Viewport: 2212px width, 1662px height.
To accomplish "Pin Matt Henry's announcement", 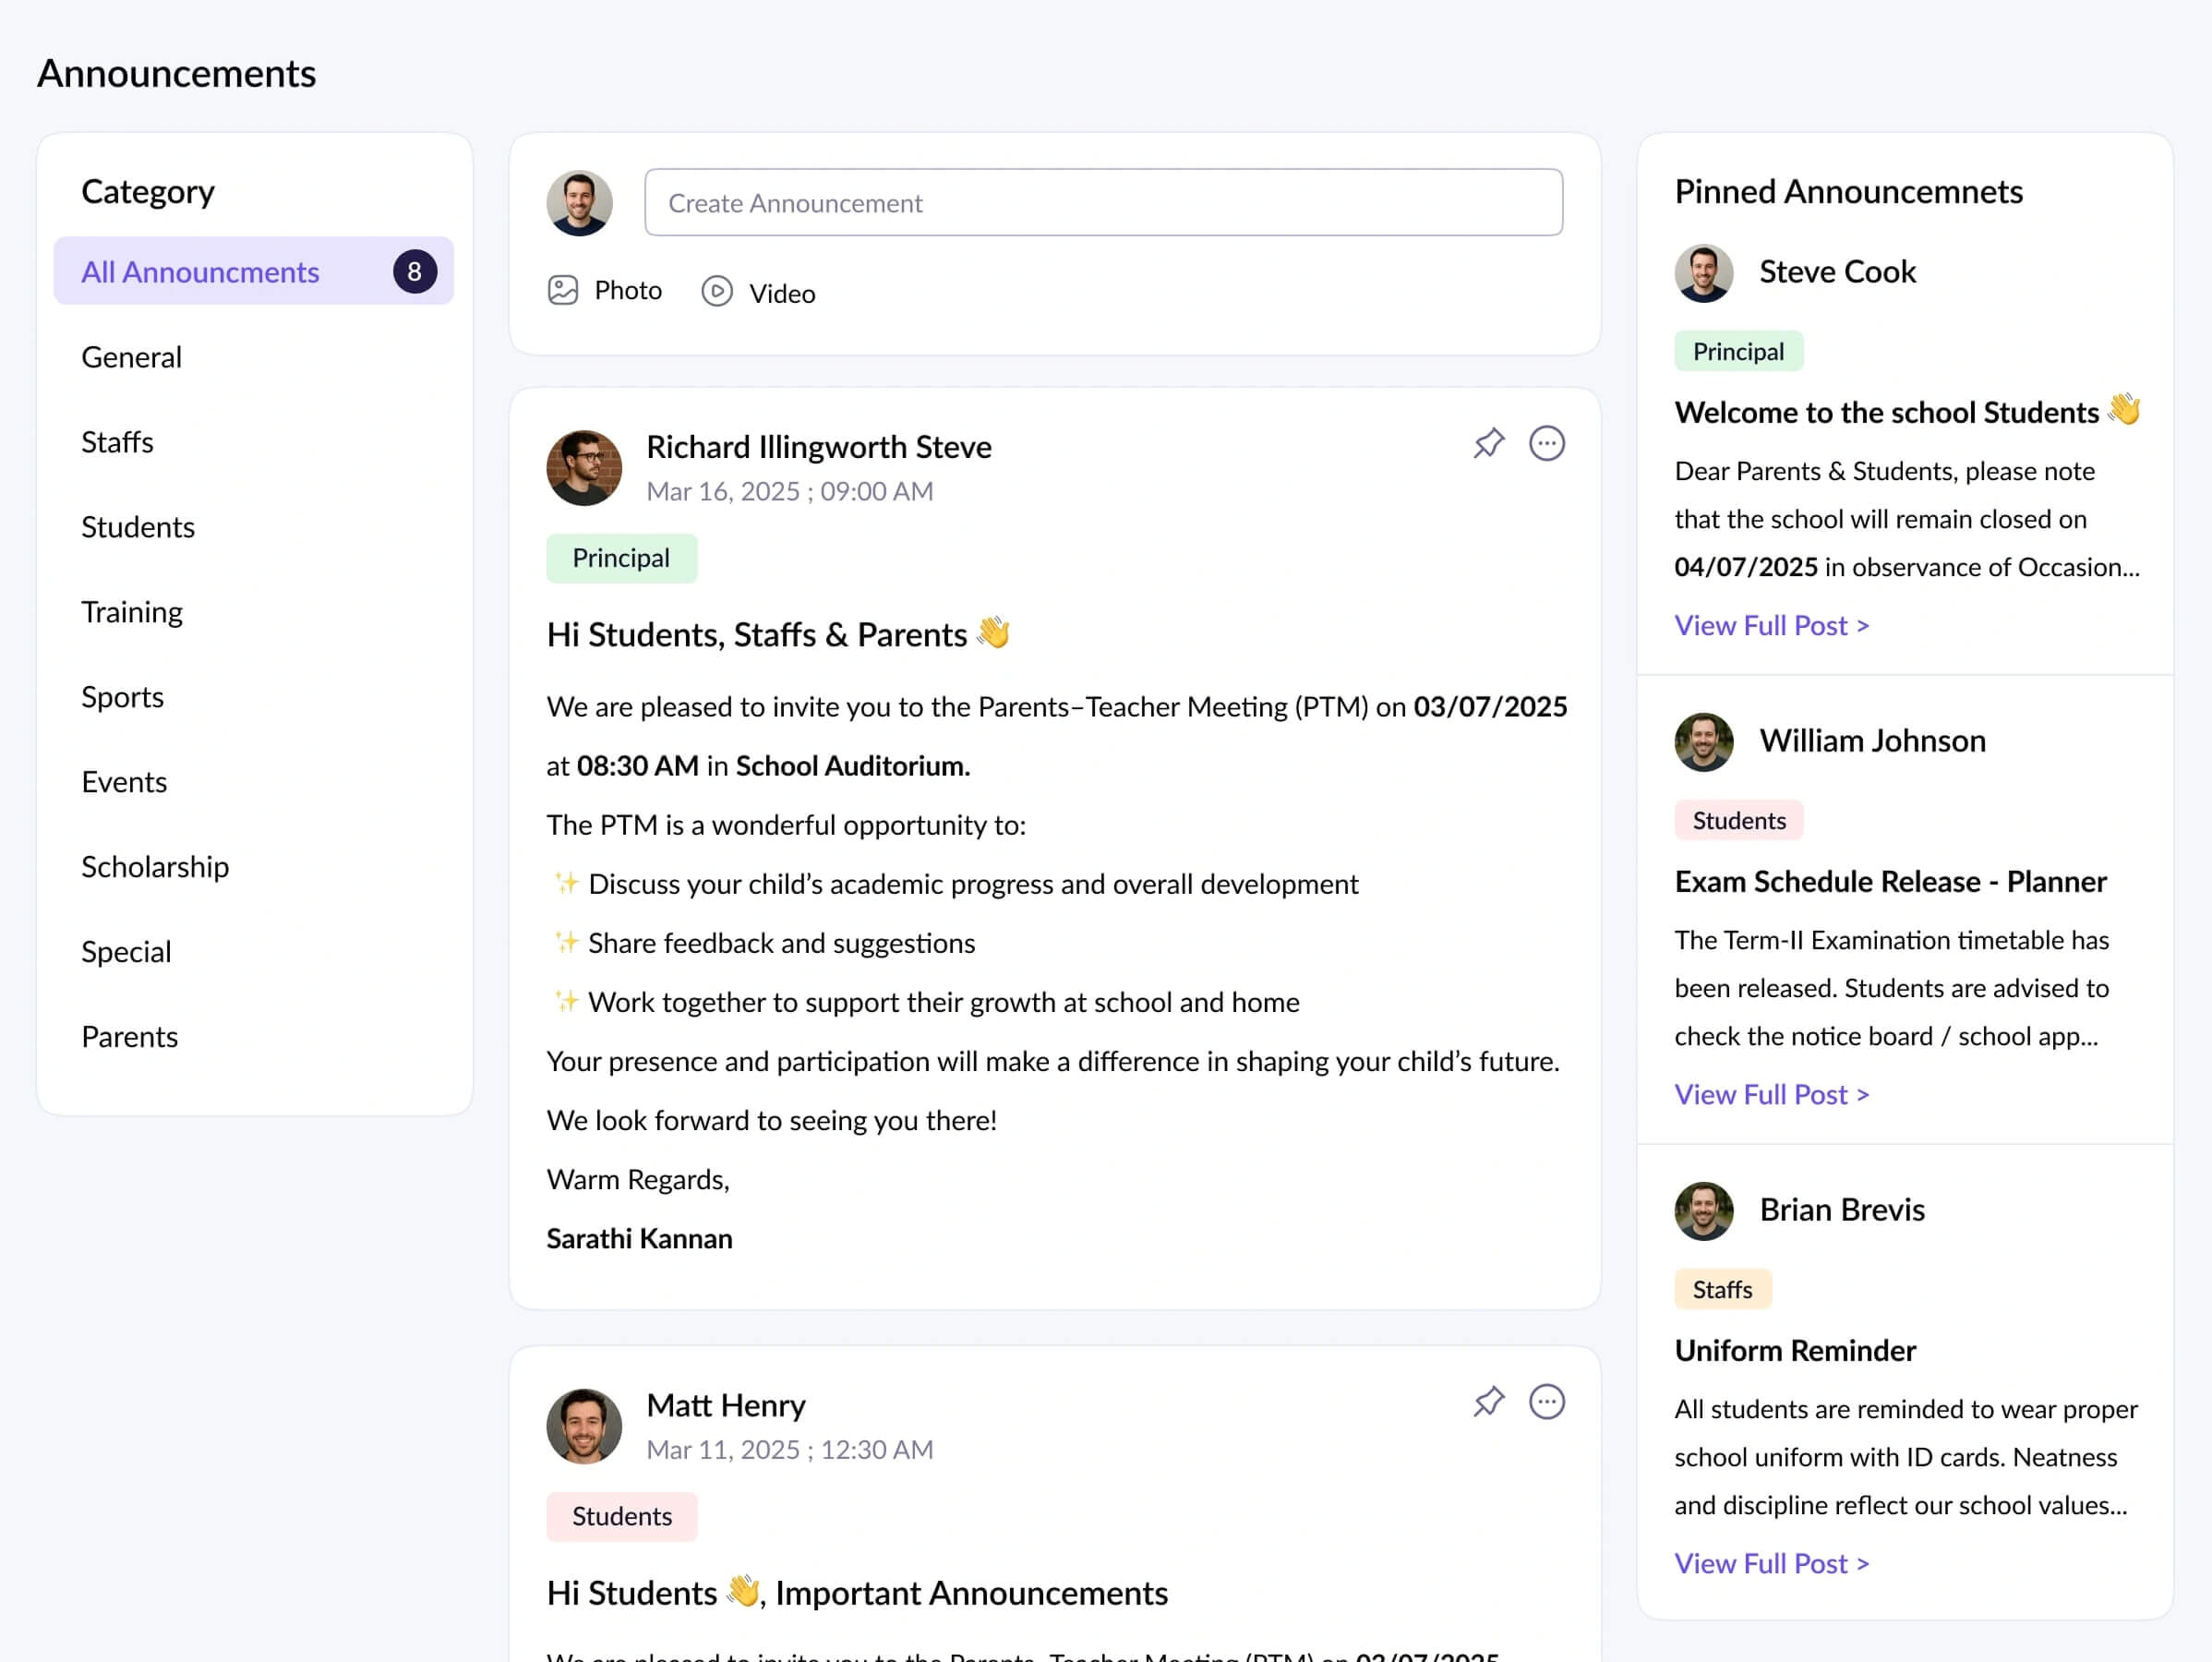I will coord(1488,1401).
